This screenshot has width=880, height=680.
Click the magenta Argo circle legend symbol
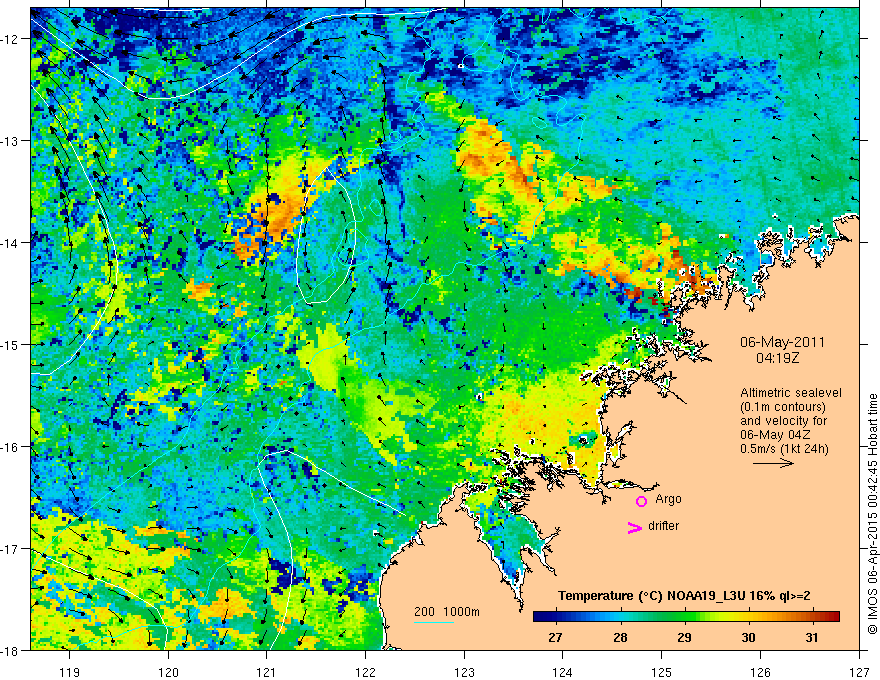pyautogui.click(x=641, y=501)
